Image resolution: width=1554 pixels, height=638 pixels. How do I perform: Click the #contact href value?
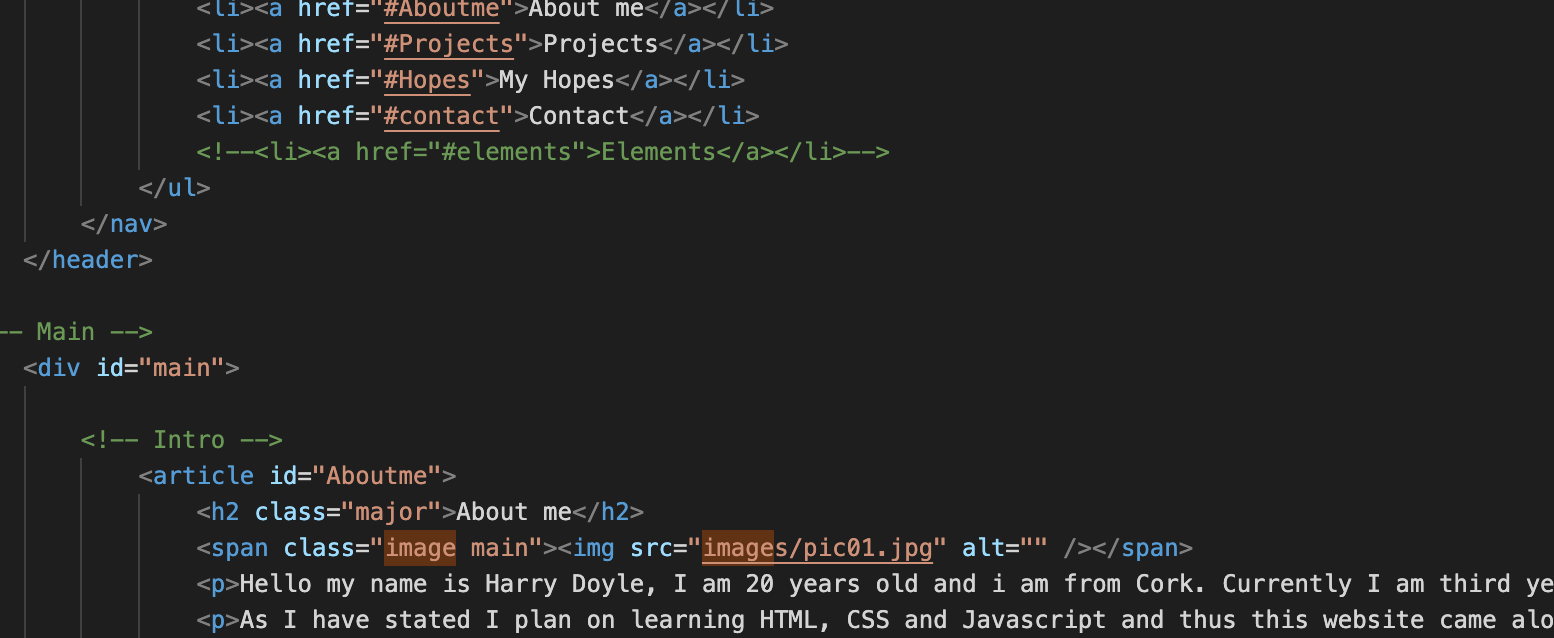(442, 116)
